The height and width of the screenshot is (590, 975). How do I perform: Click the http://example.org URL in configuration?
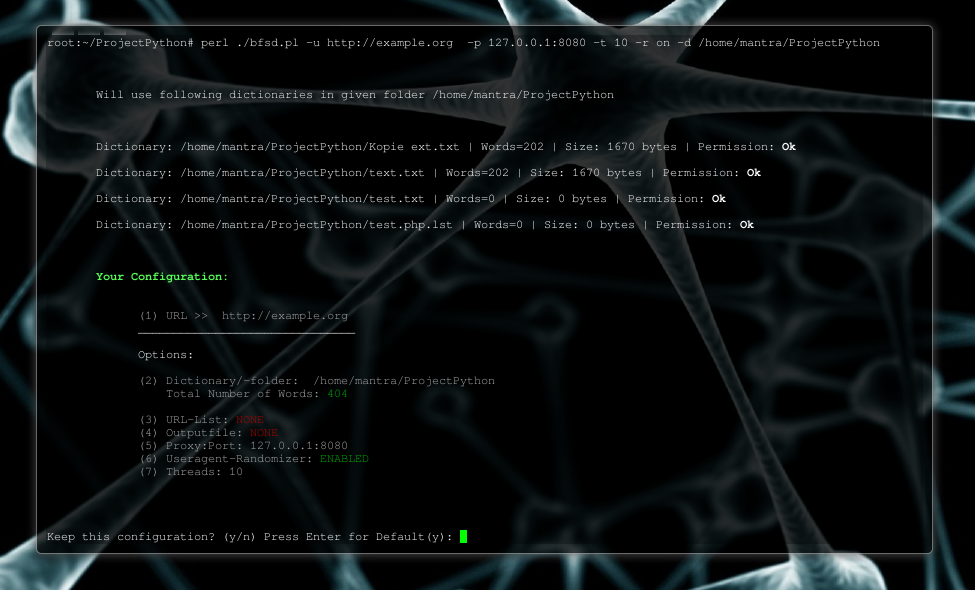tap(285, 316)
